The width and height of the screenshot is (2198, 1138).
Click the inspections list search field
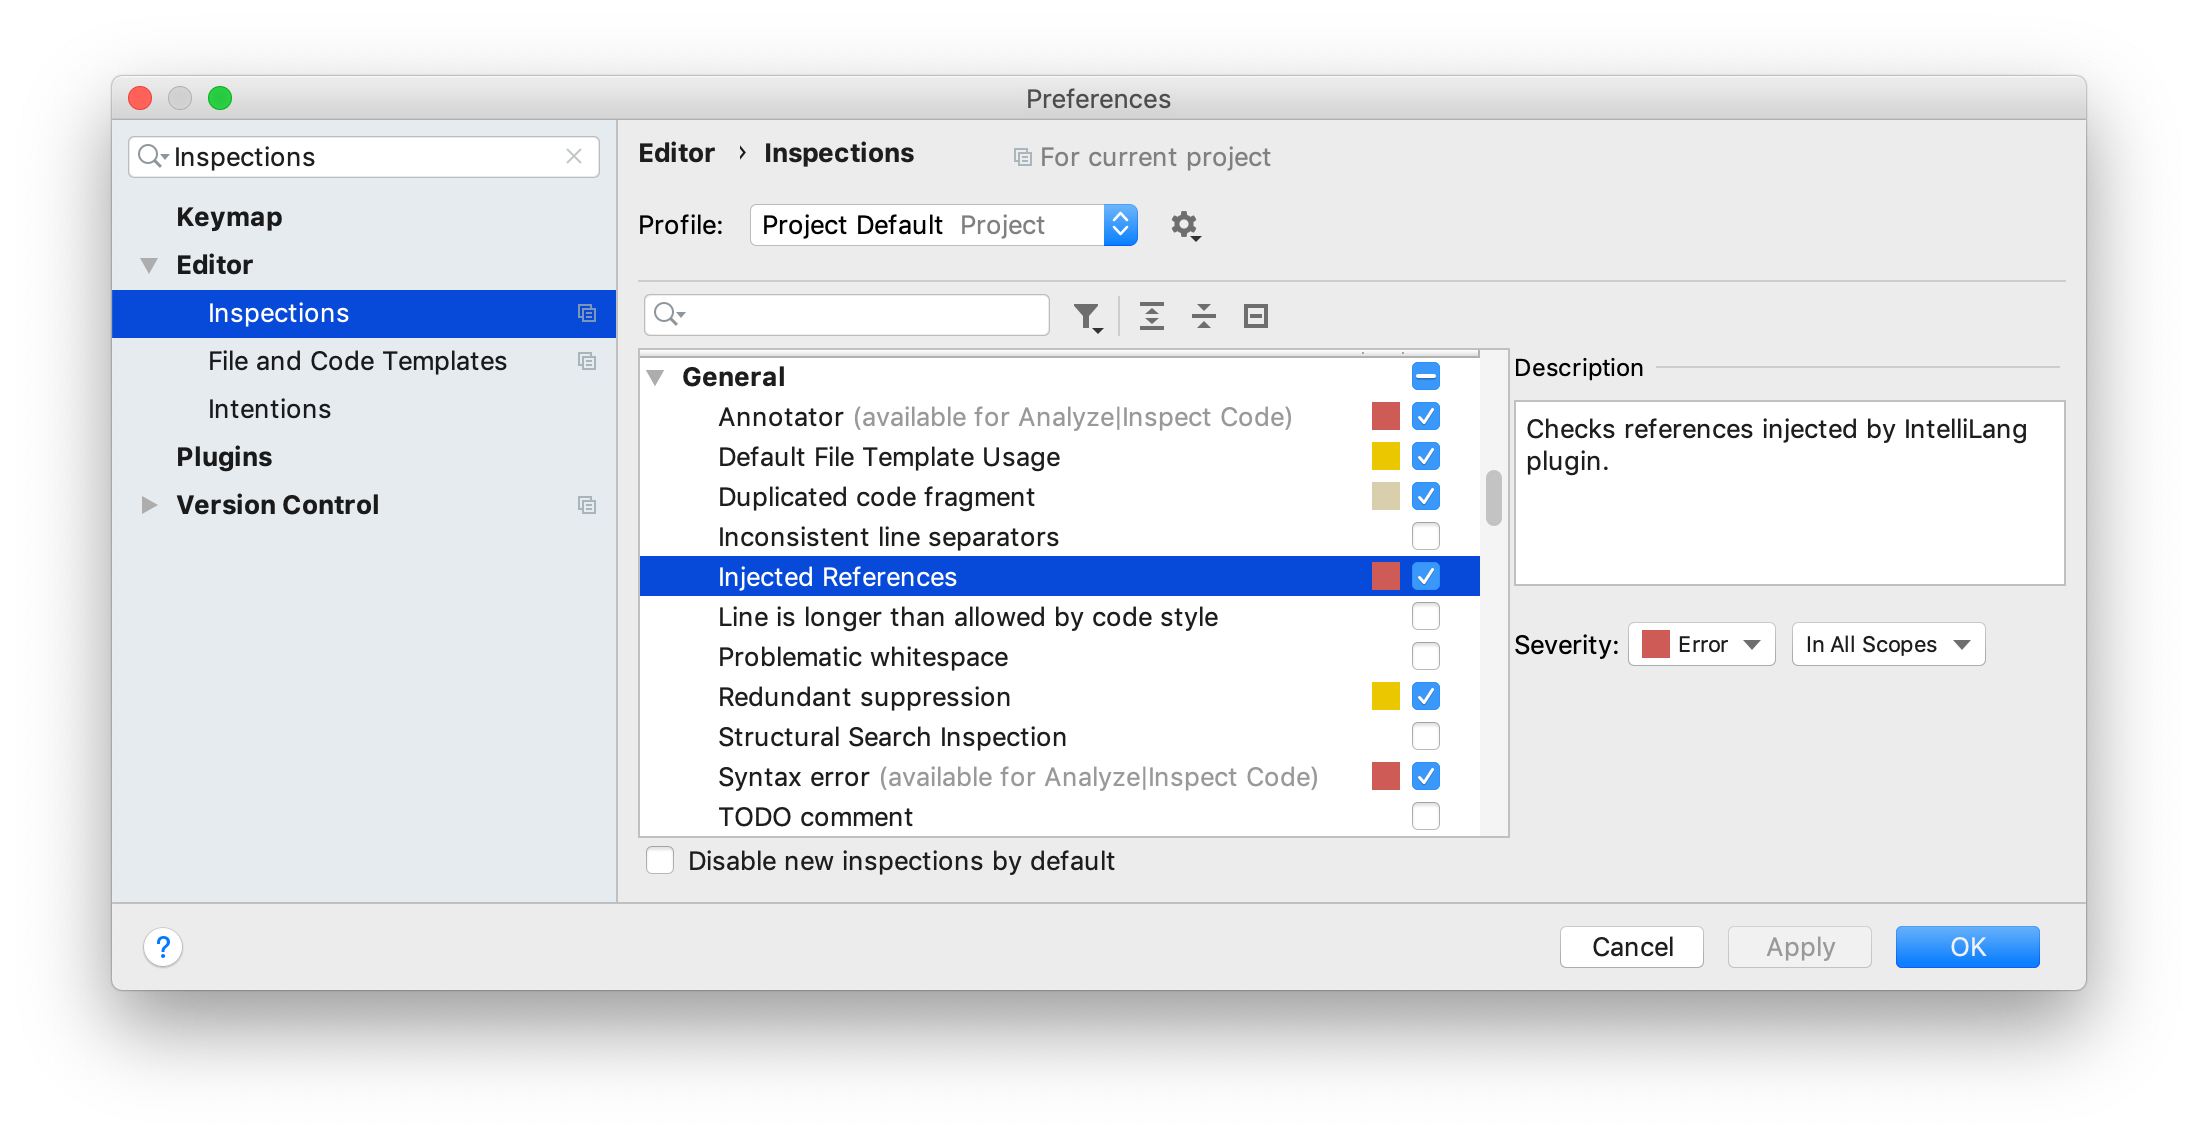pyautogui.click(x=847, y=315)
